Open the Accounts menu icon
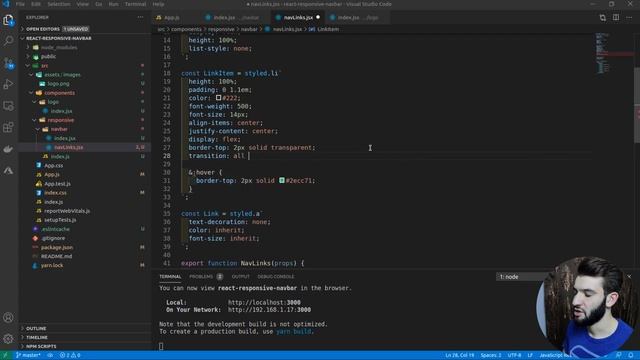This screenshot has width=640, height=360. click(8, 318)
